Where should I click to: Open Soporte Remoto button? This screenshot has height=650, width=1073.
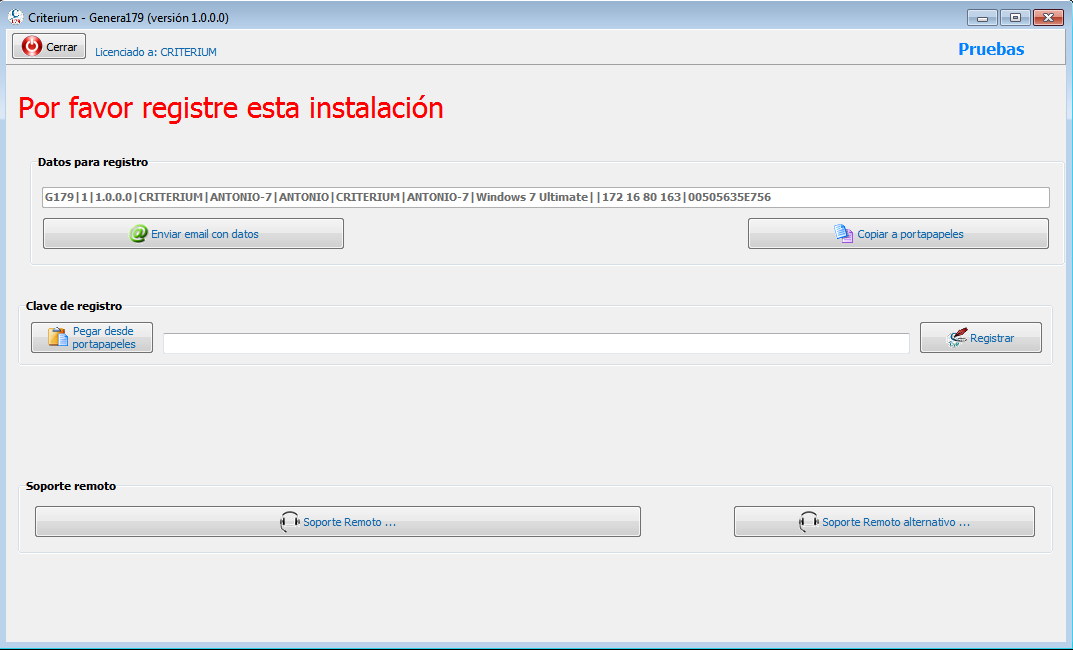[x=337, y=521]
